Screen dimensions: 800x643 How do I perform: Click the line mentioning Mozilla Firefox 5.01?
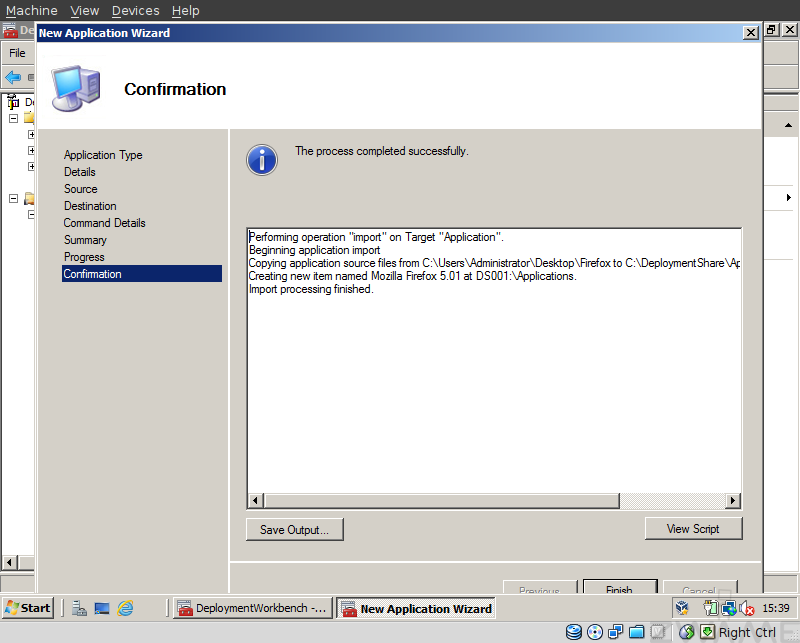(412, 276)
